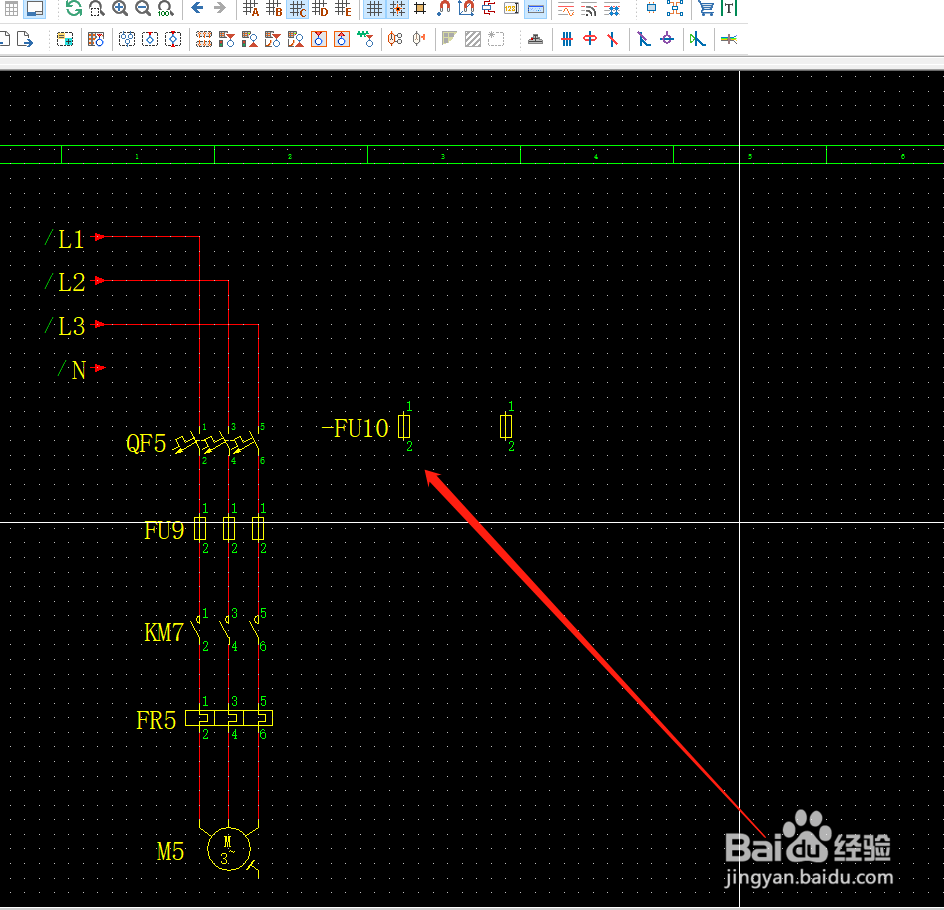Click the red ellipse cross icon
Screen dimensions: 944x910
pyautogui.click(x=590, y=40)
